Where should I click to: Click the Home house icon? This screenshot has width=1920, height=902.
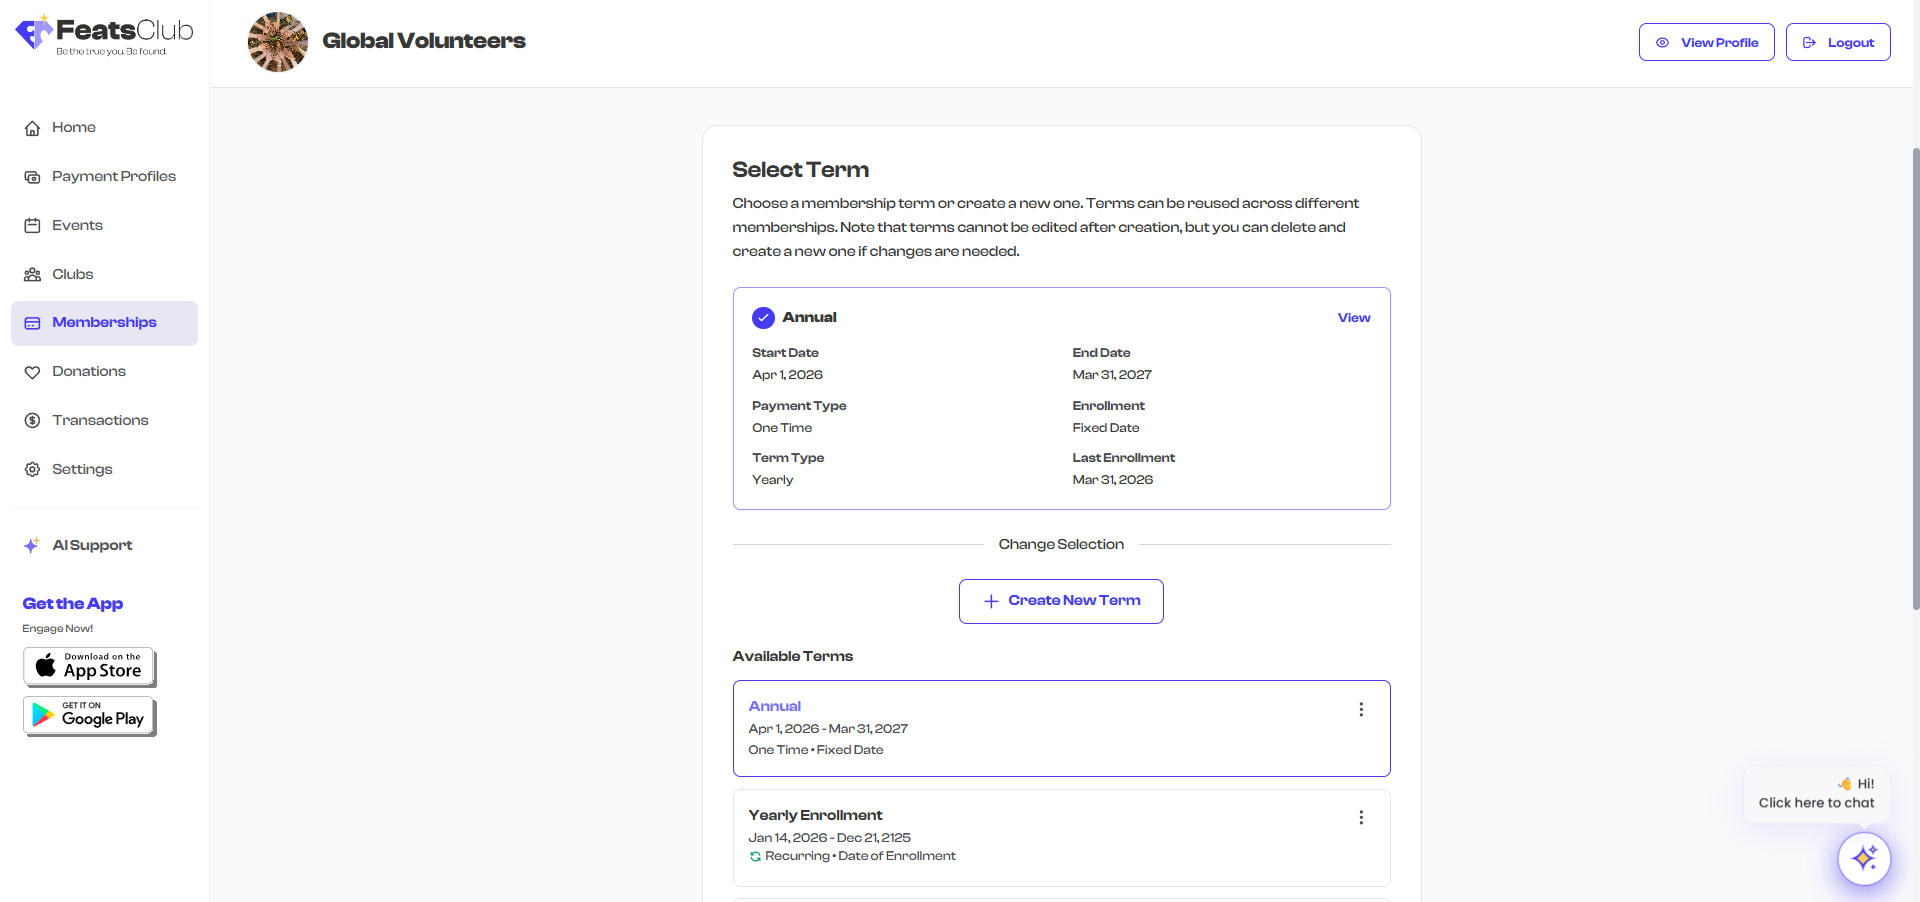pyautogui.click(x=32, y=128)
